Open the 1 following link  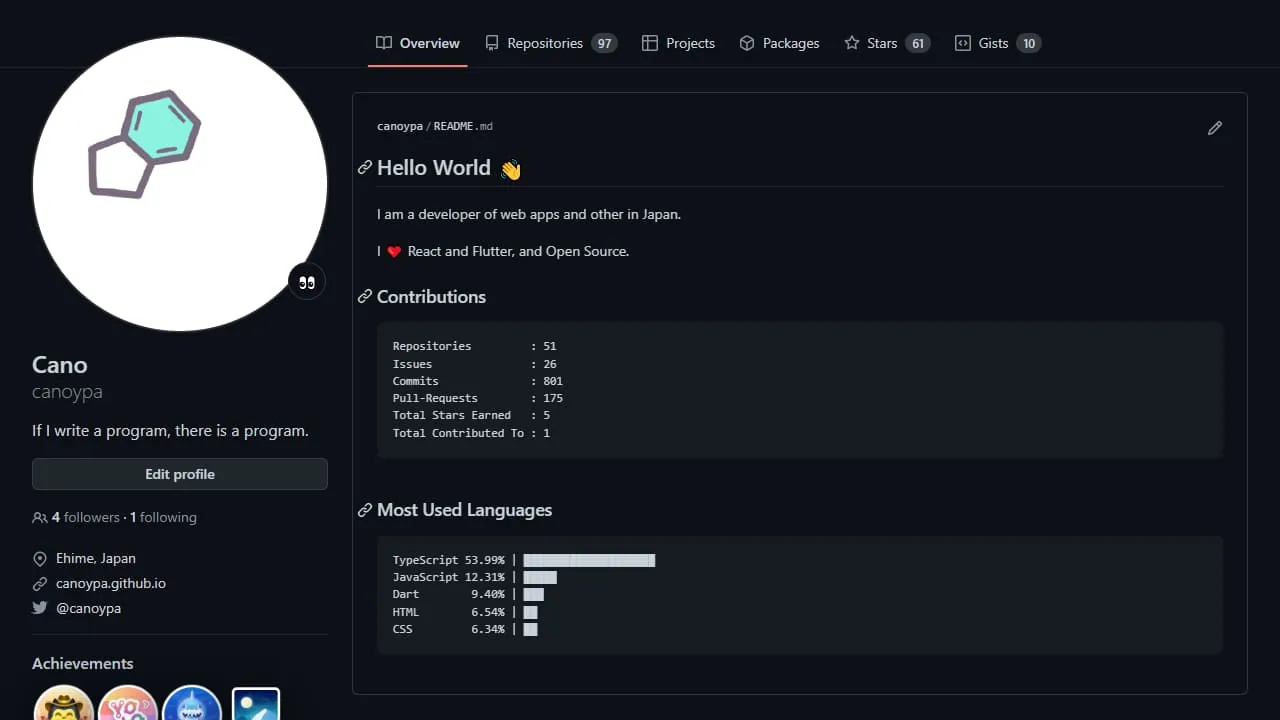(x=163, y=517)
